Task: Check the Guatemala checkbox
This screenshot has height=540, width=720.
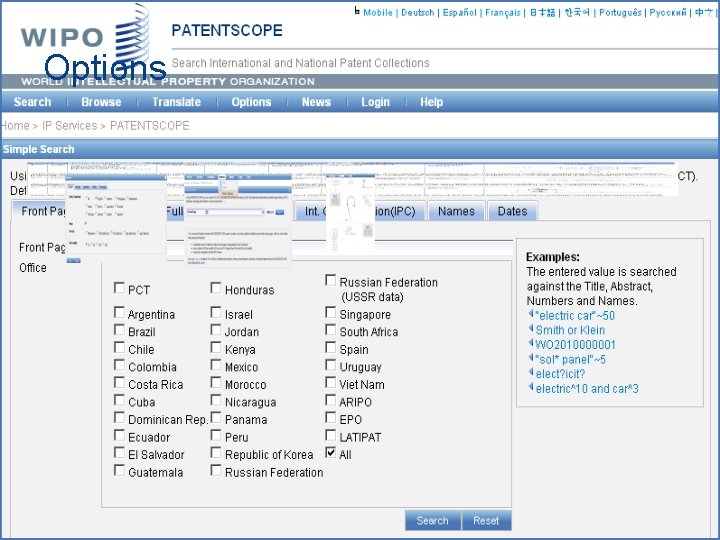Action: coord(119,470)
